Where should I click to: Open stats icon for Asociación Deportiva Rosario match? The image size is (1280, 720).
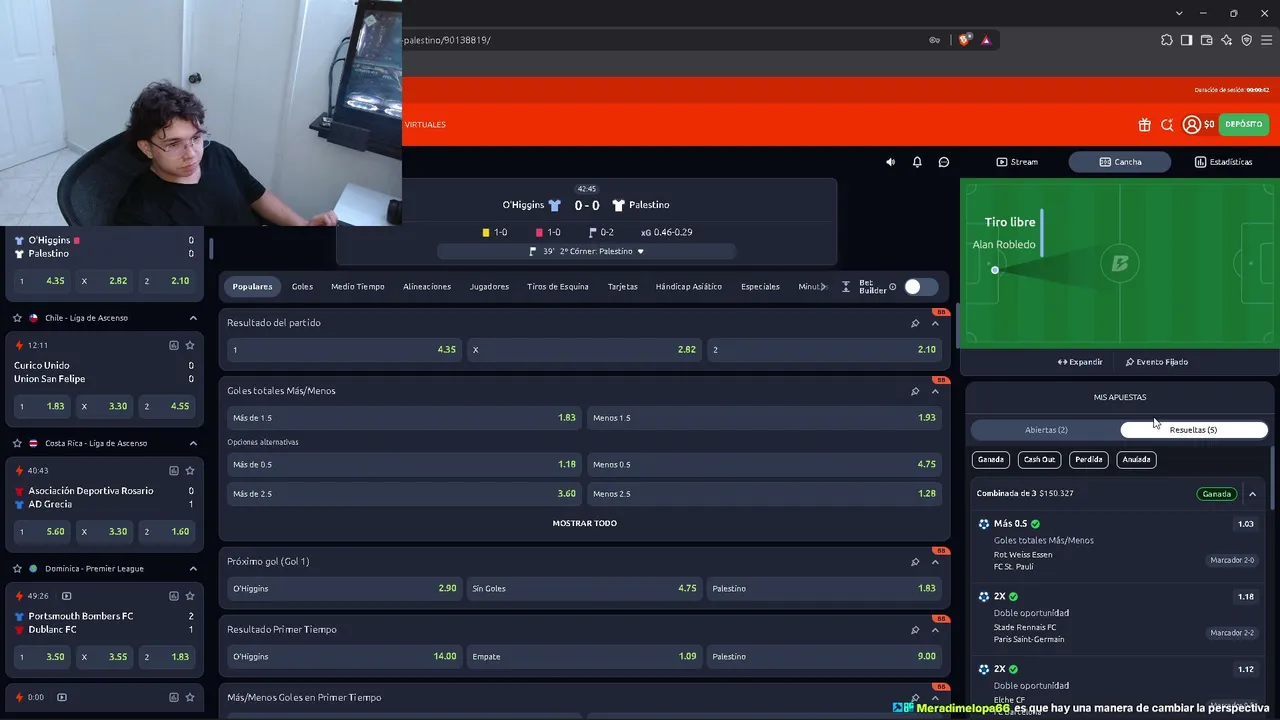pos(174,470)
